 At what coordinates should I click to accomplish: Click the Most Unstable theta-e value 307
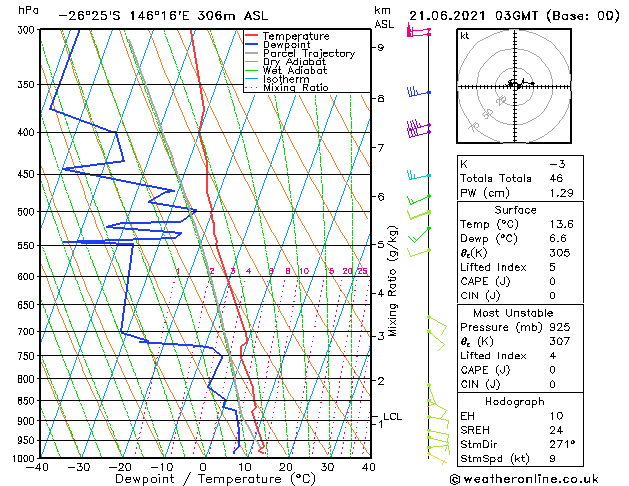[x=560, y=341]
